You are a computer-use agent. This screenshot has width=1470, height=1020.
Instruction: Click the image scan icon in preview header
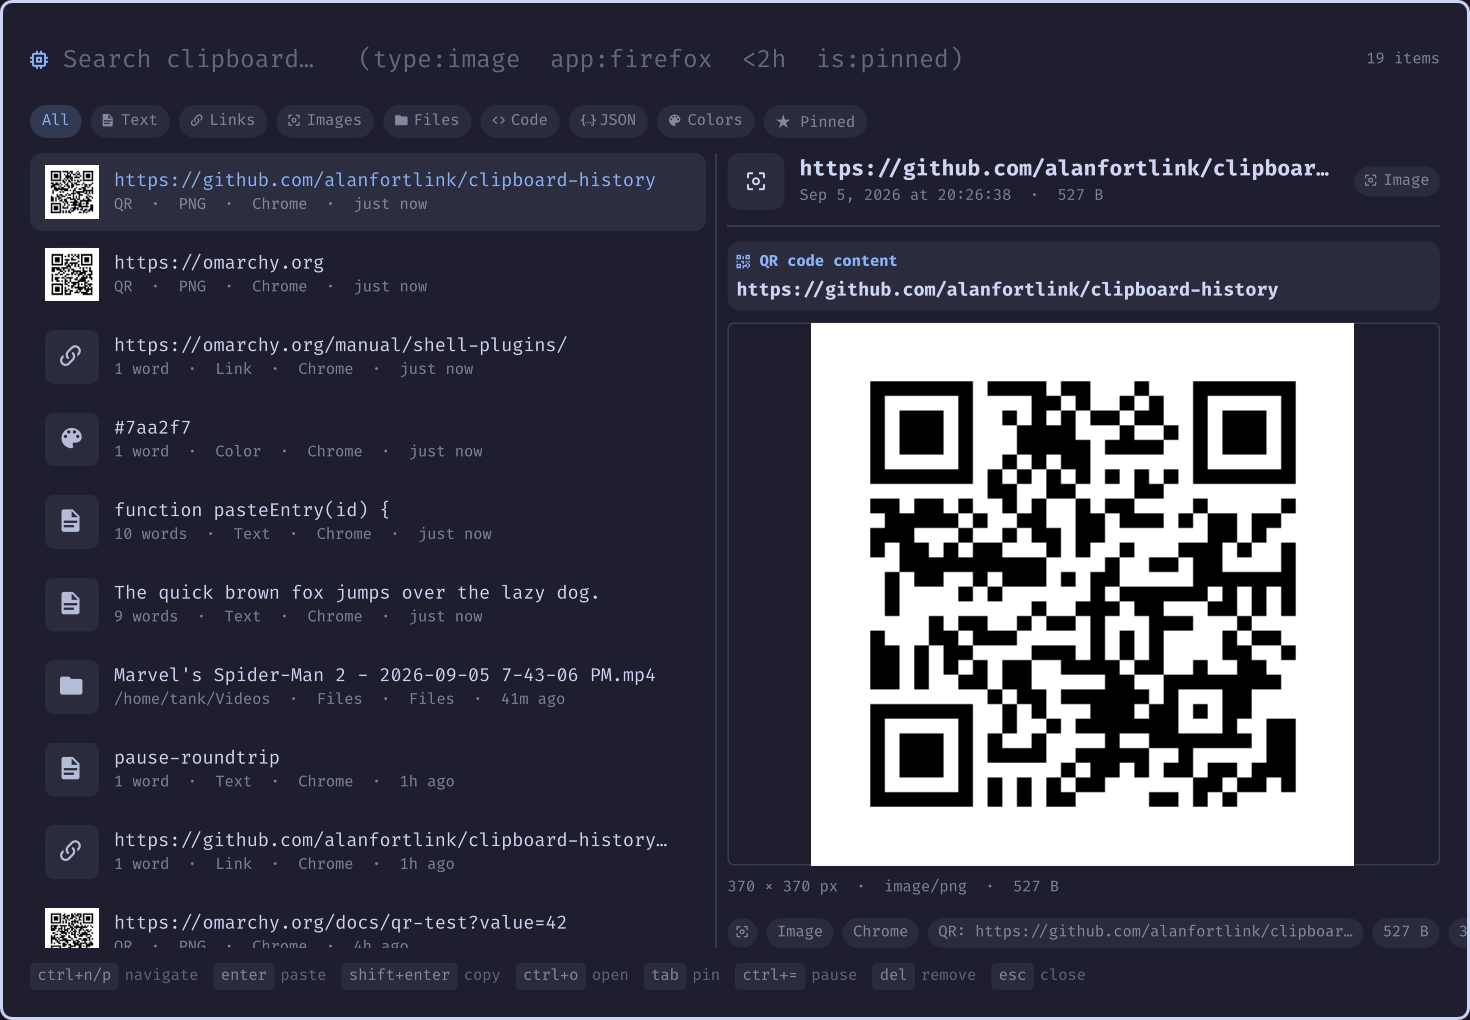coord(756,181)
